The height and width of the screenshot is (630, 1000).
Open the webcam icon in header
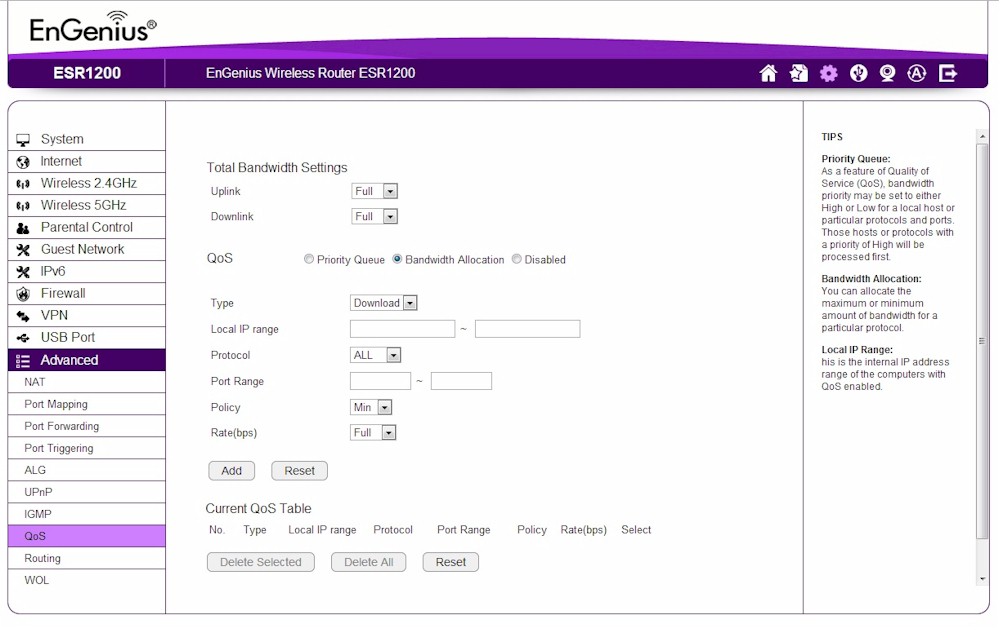[887, 73]
